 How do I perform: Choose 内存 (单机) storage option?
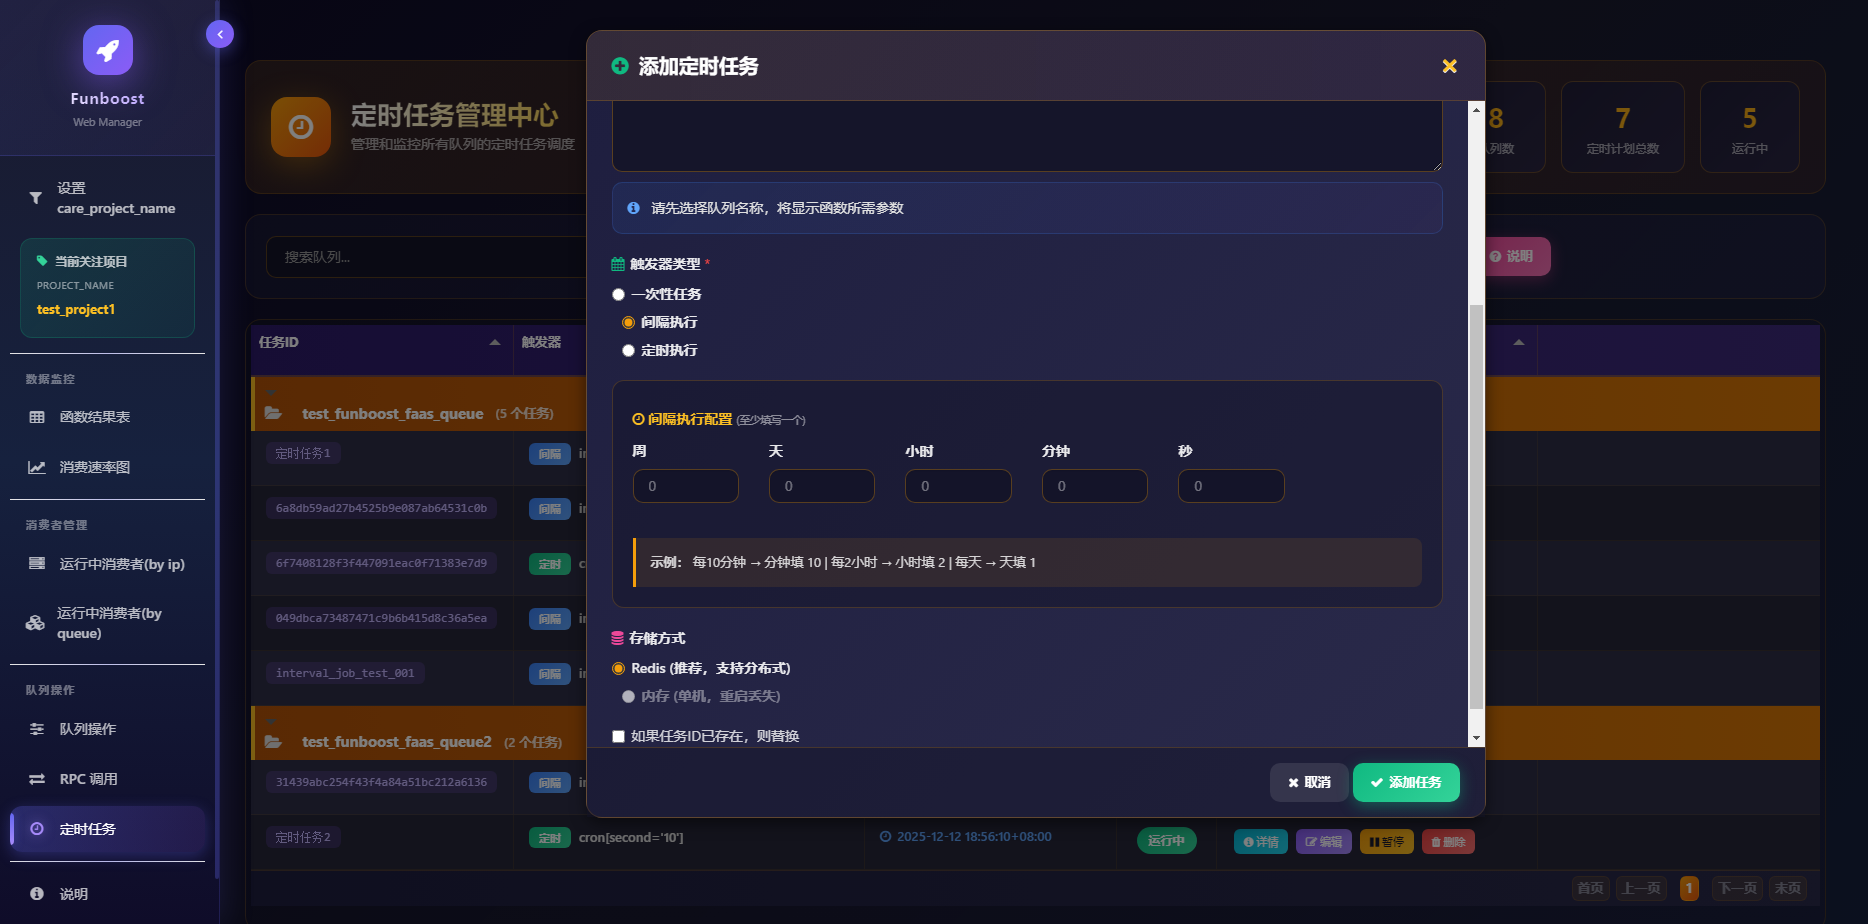coord(628,696)
